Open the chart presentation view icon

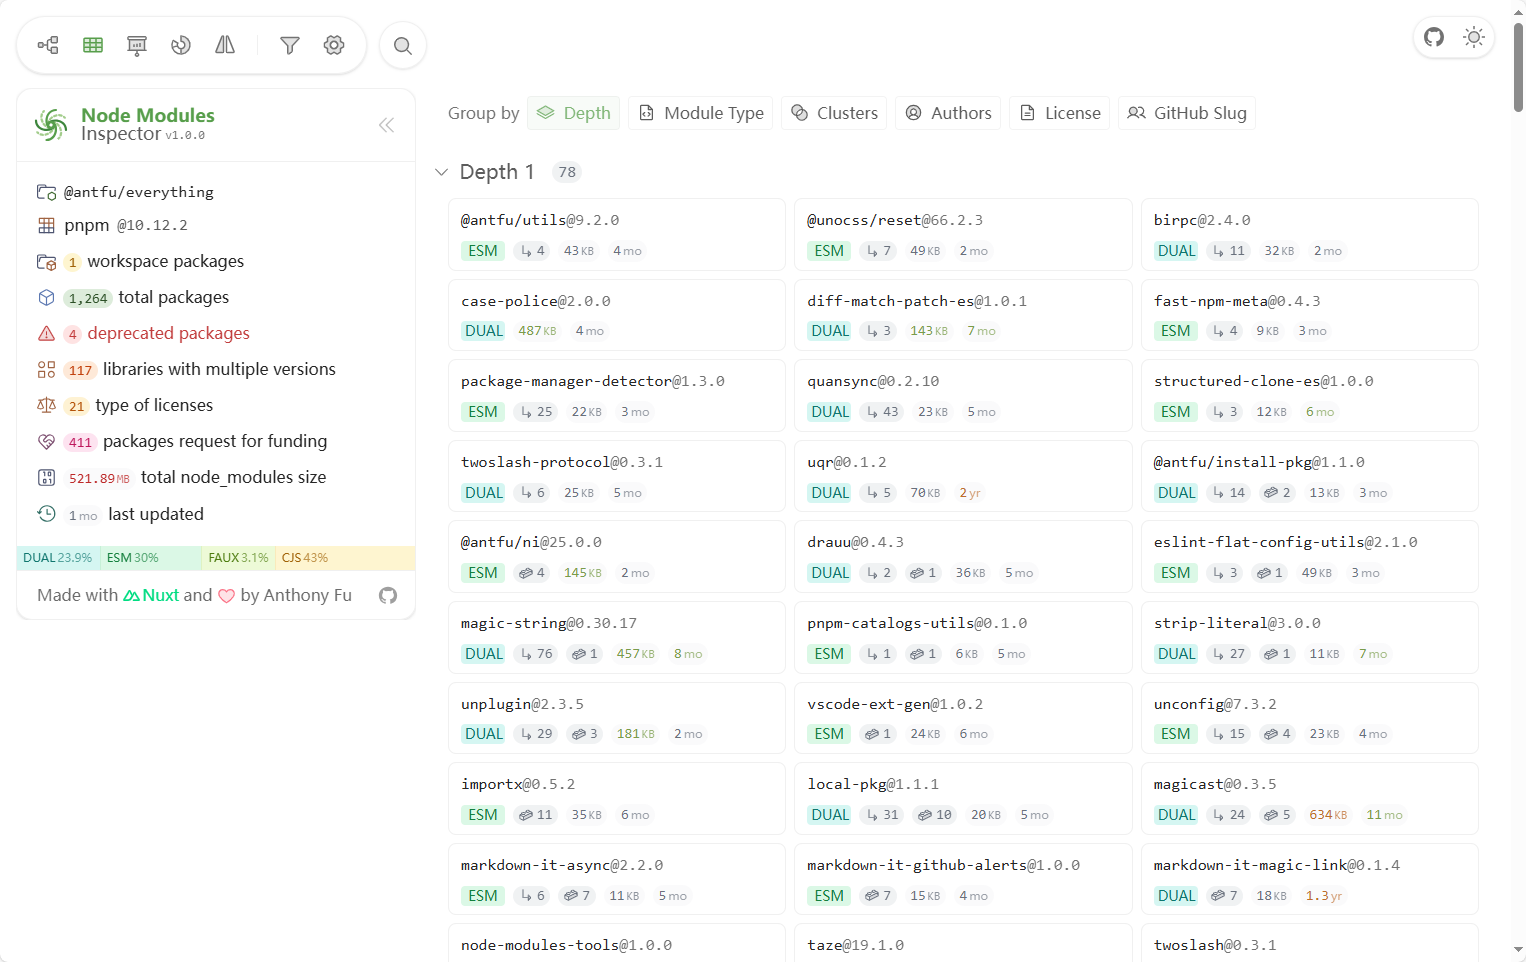coord(137,45)
